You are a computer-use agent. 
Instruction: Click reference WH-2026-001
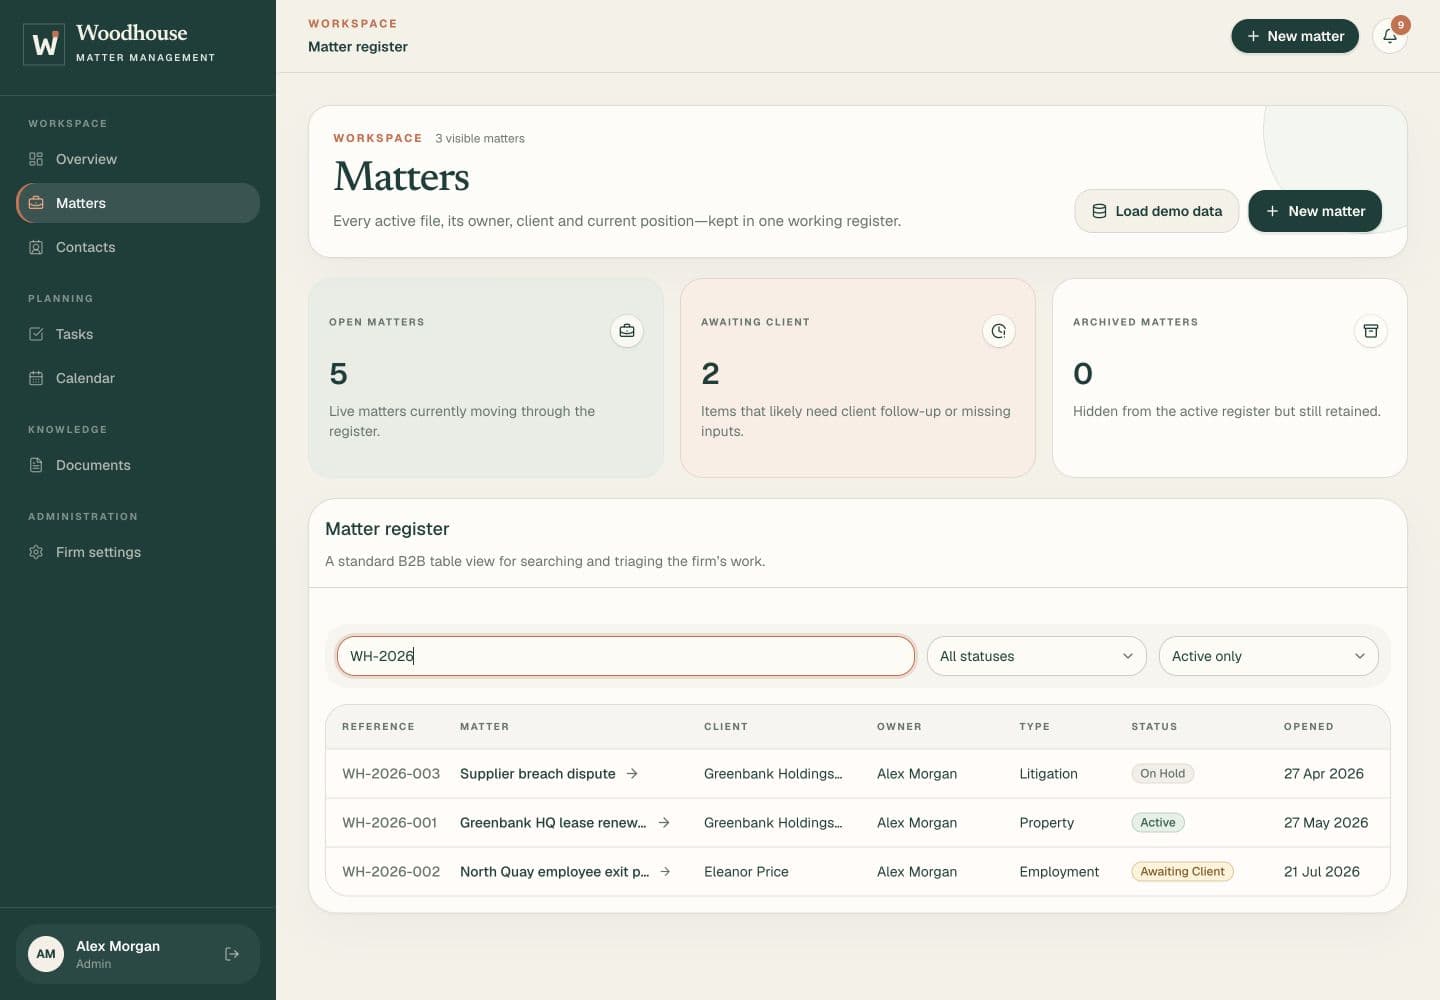[x=390, y=823]
